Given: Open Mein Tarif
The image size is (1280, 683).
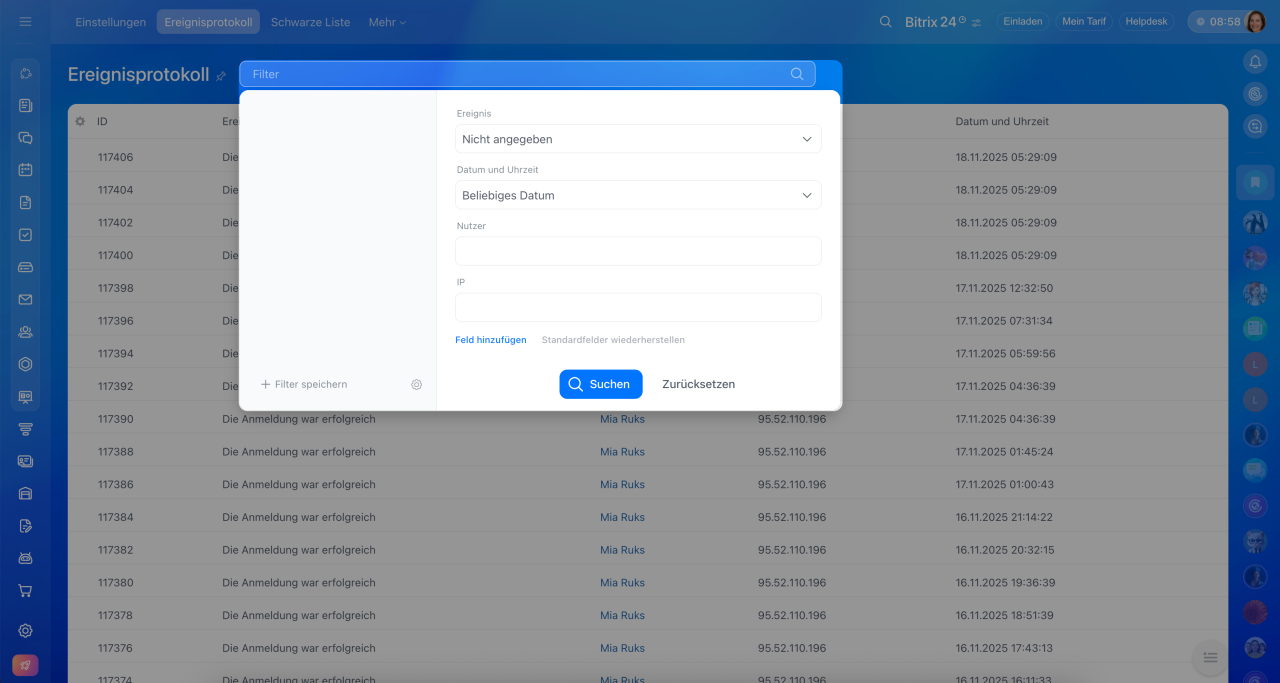Looking at the screenshot, I should point(1084,21).
